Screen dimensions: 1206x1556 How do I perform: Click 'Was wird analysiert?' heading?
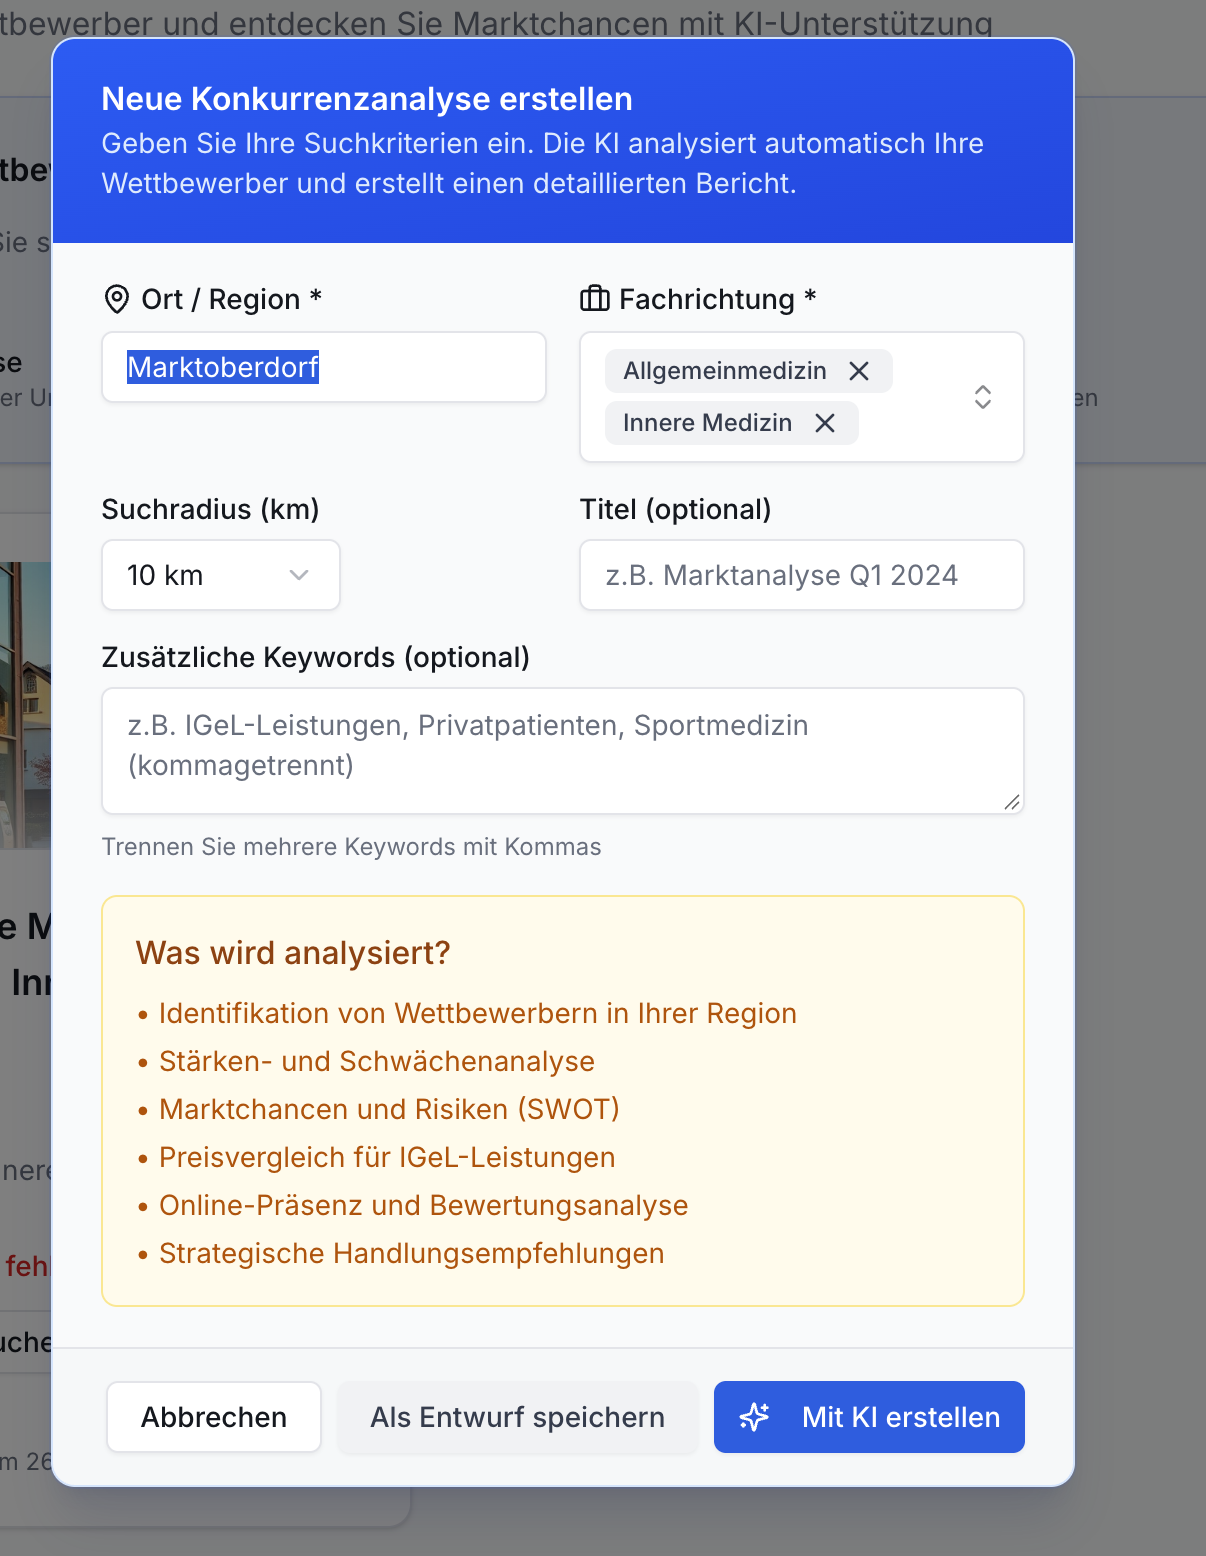tap(293, 953)
